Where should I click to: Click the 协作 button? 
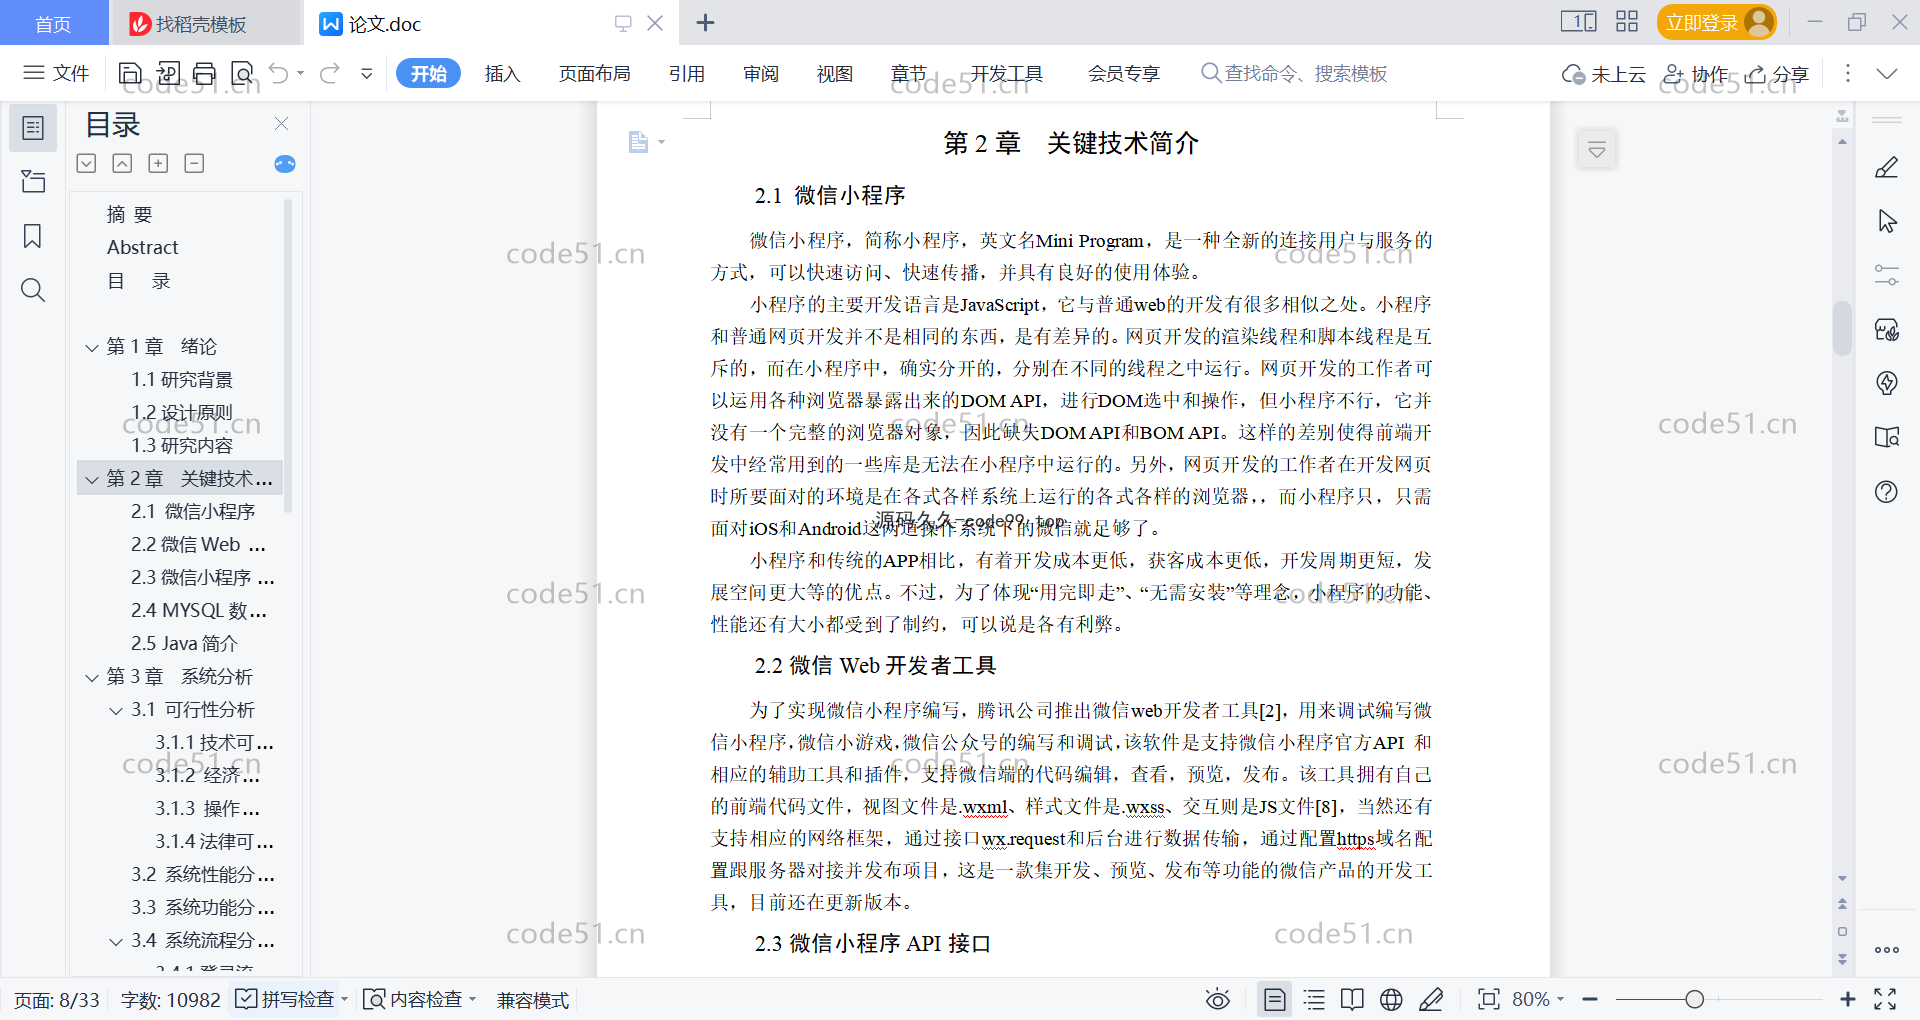coord(1696,74)
